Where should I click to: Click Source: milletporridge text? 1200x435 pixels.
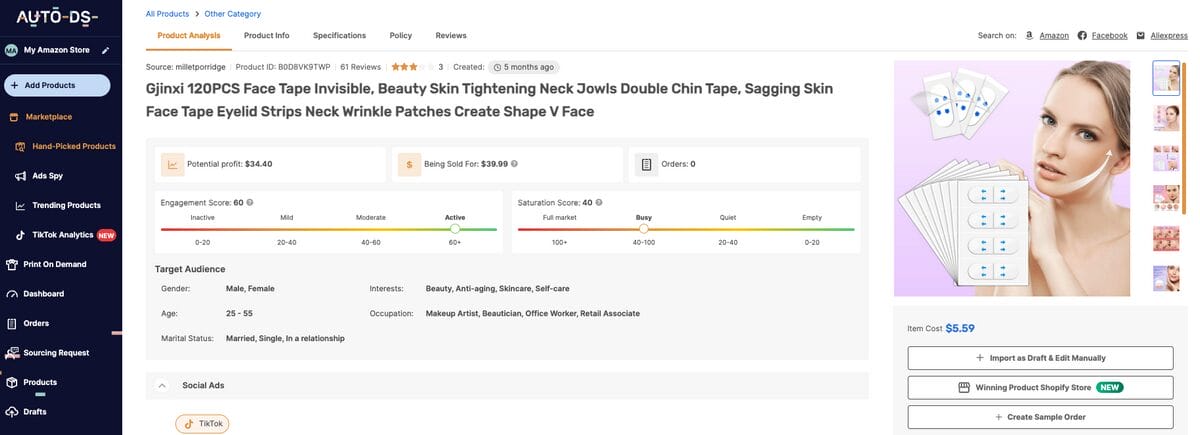point(184,67)
